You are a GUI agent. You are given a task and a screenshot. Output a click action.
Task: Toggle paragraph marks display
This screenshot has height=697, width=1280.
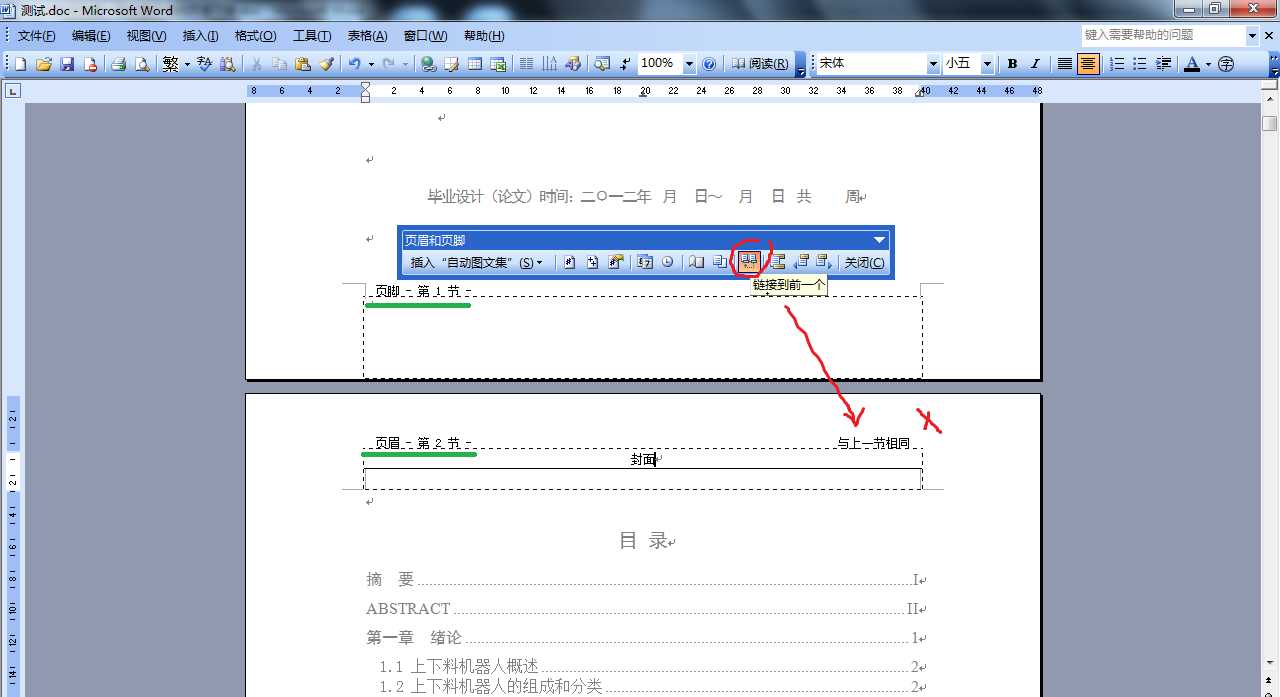pyautogui.click(x=625, y=64)
